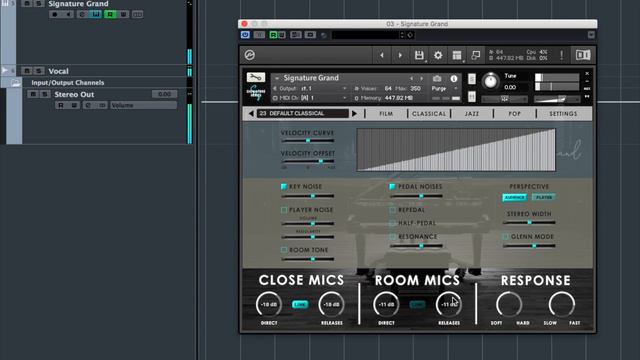Open the floppy disk save menu
The height and width of the screenshot is (360, 640).
(419, 55)
